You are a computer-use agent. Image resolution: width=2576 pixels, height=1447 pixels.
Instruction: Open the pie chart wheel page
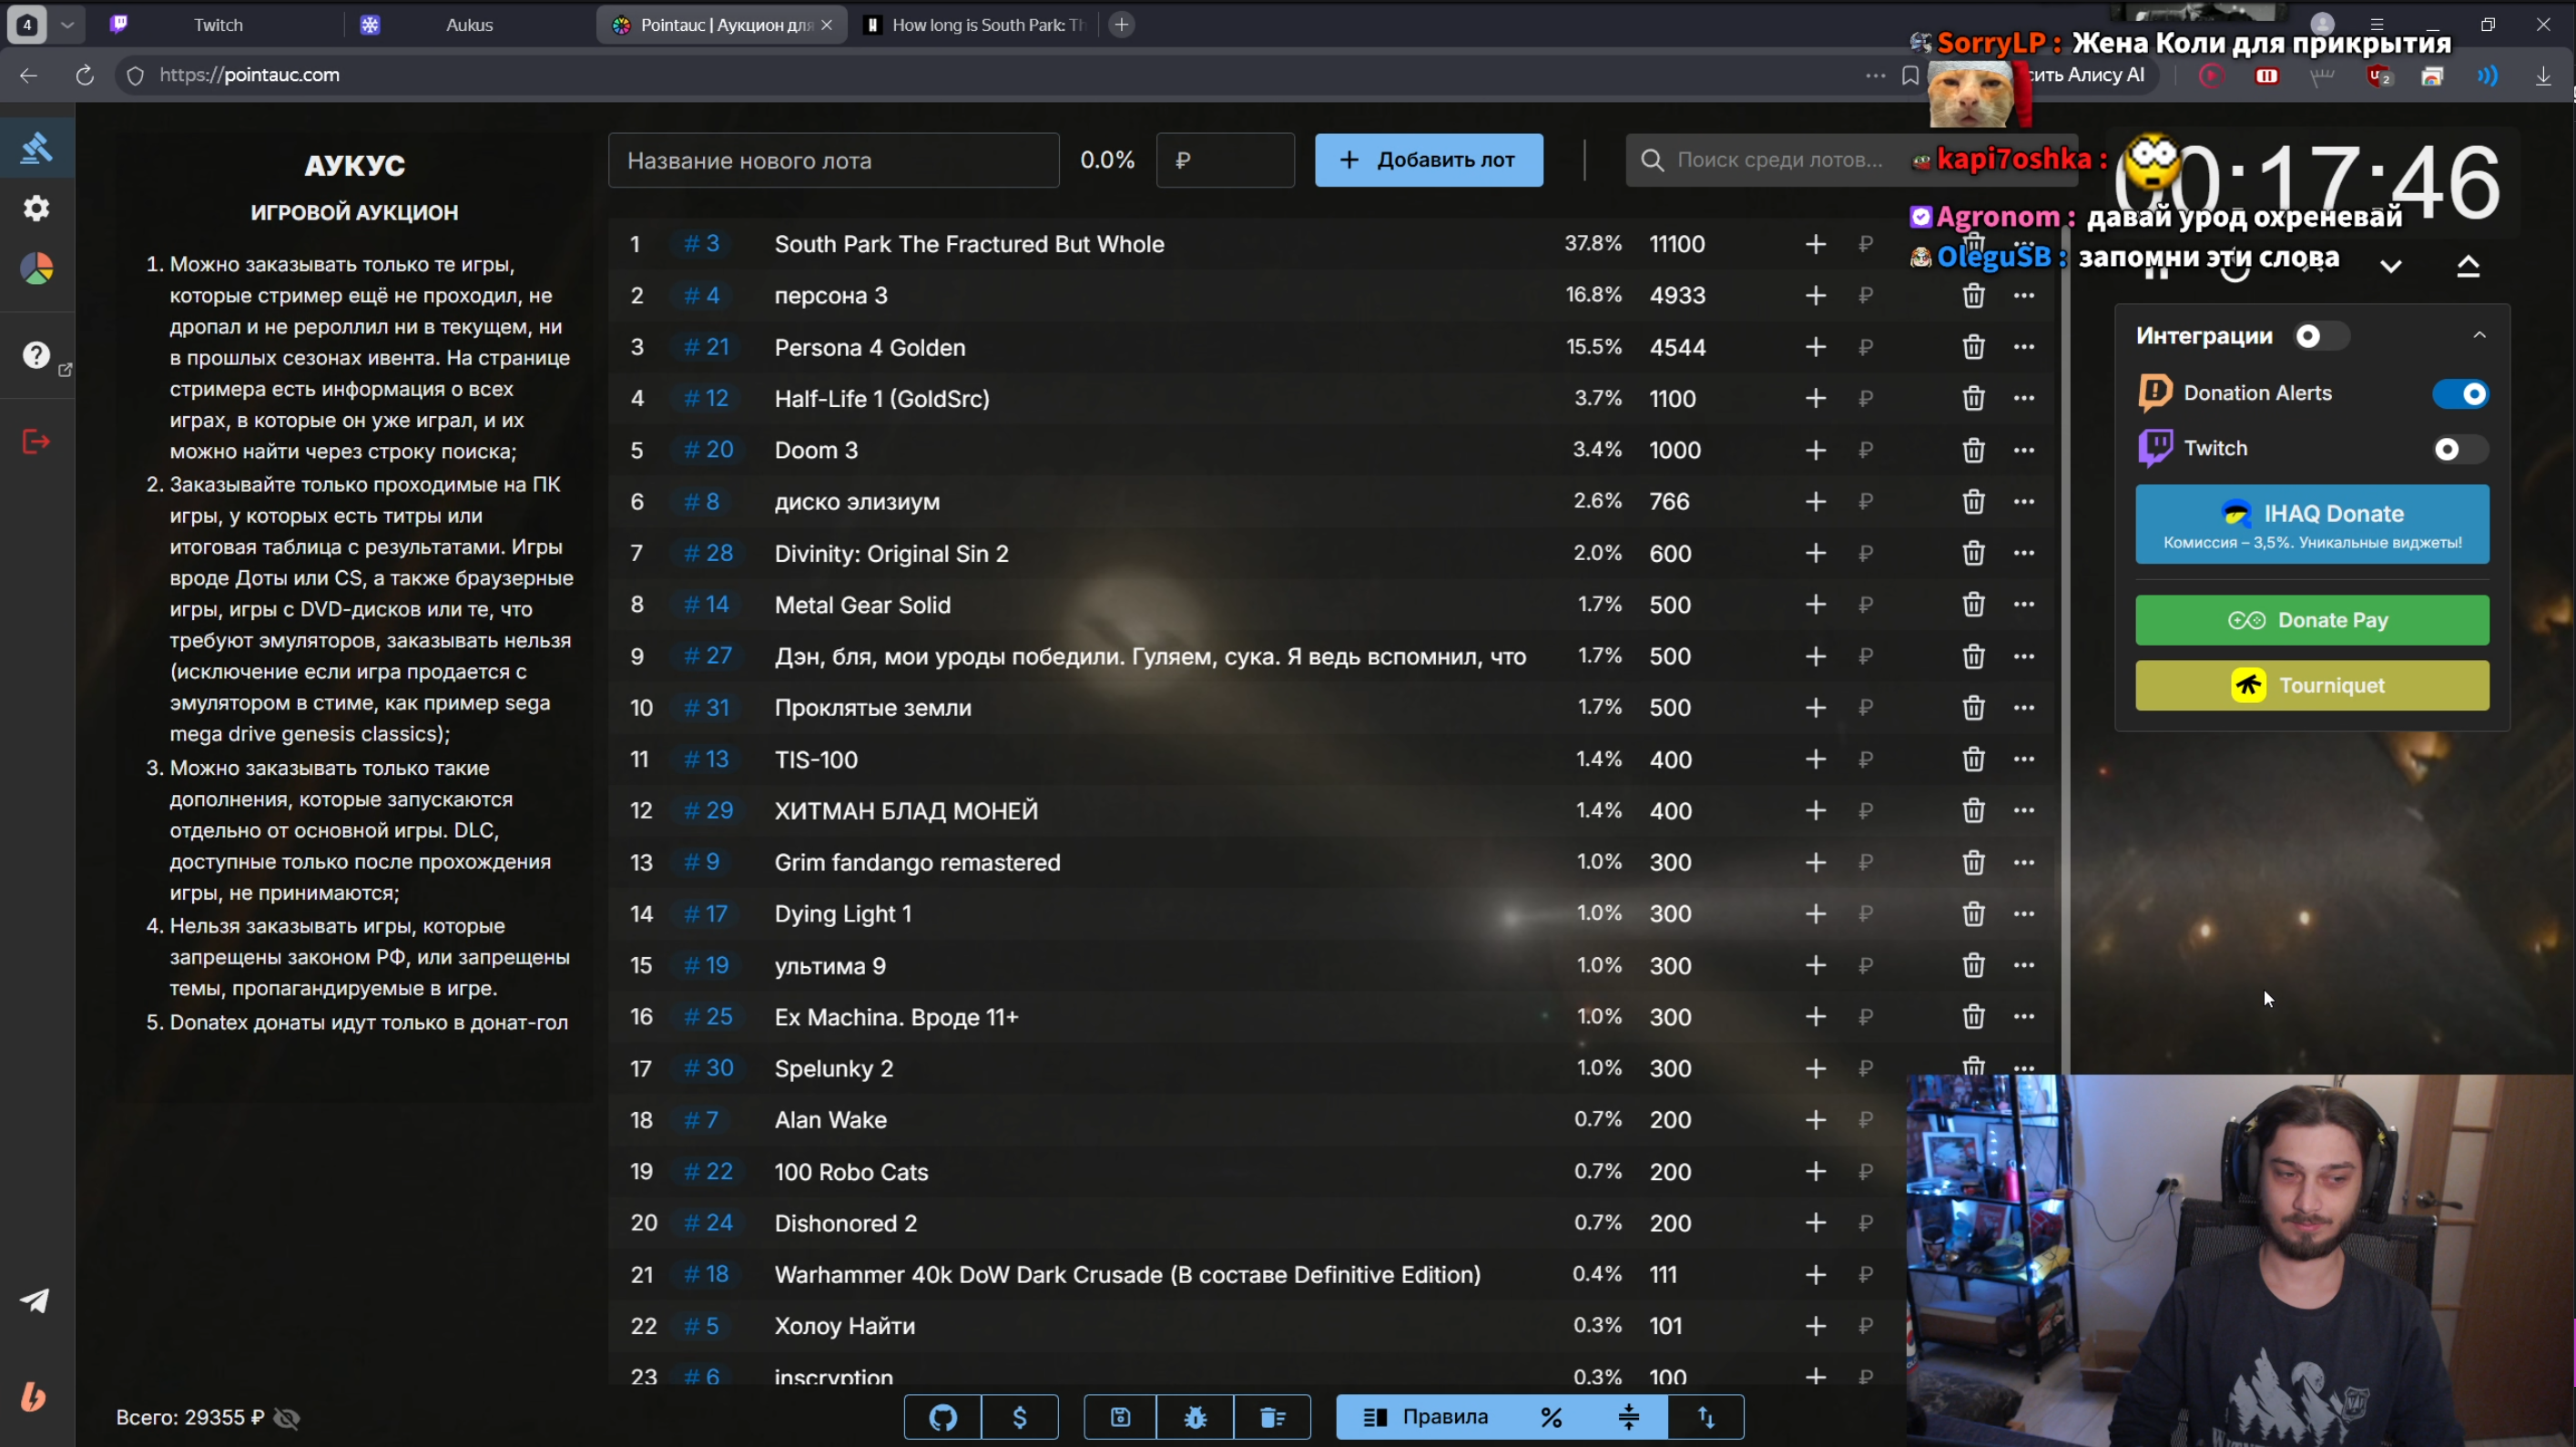(x=37, y=269)
